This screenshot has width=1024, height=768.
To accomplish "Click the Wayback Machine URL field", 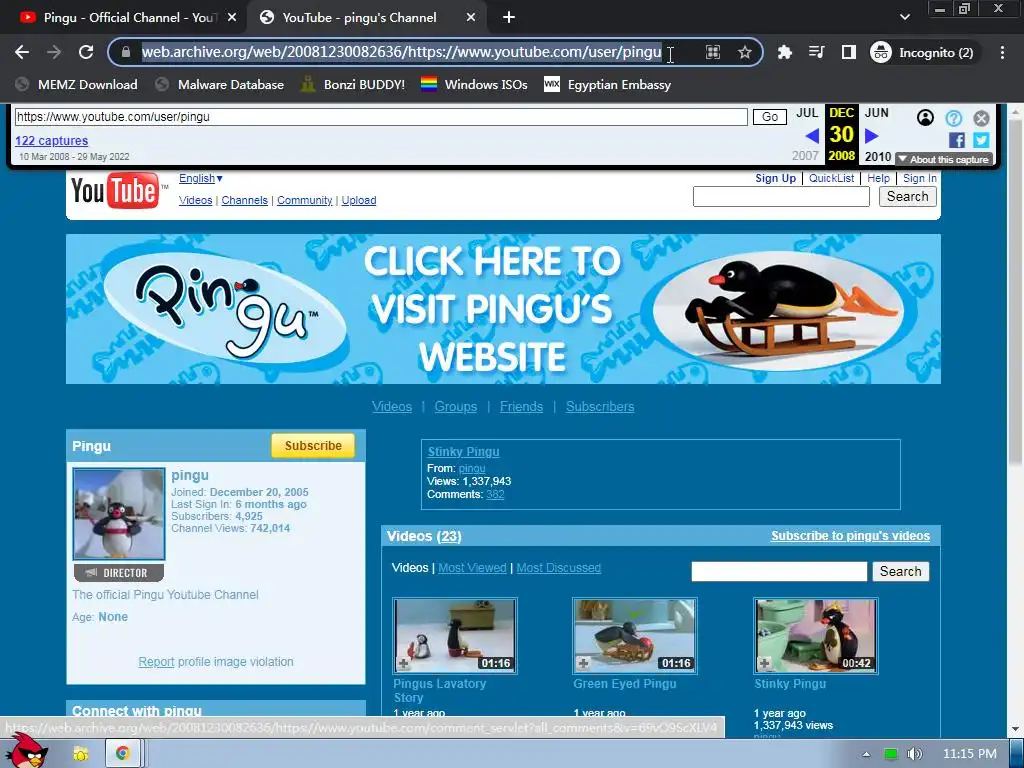I will pyautogui.click(x=381, y=117).
